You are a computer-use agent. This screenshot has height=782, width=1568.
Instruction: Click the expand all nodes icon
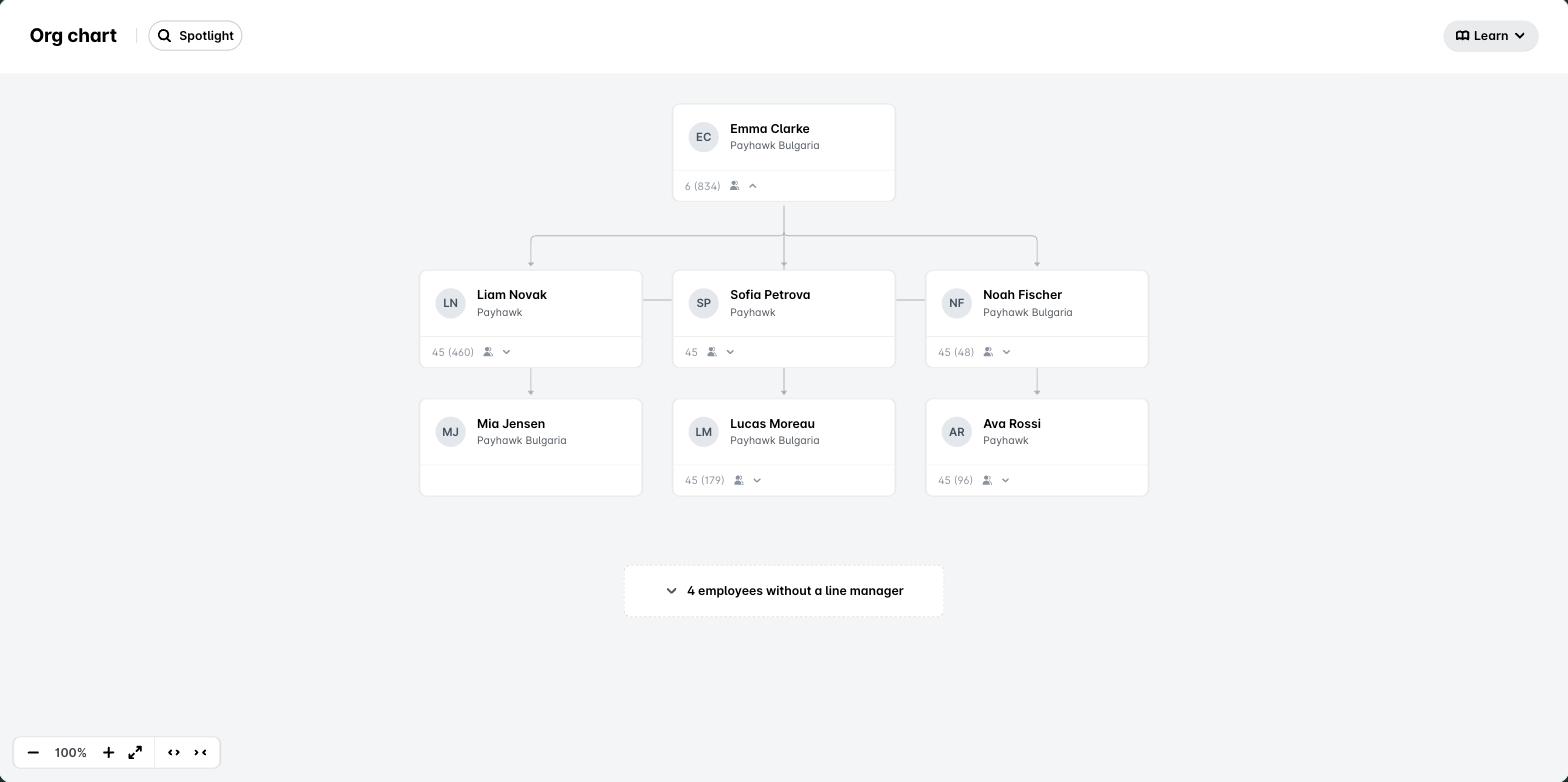coord(174,752)
